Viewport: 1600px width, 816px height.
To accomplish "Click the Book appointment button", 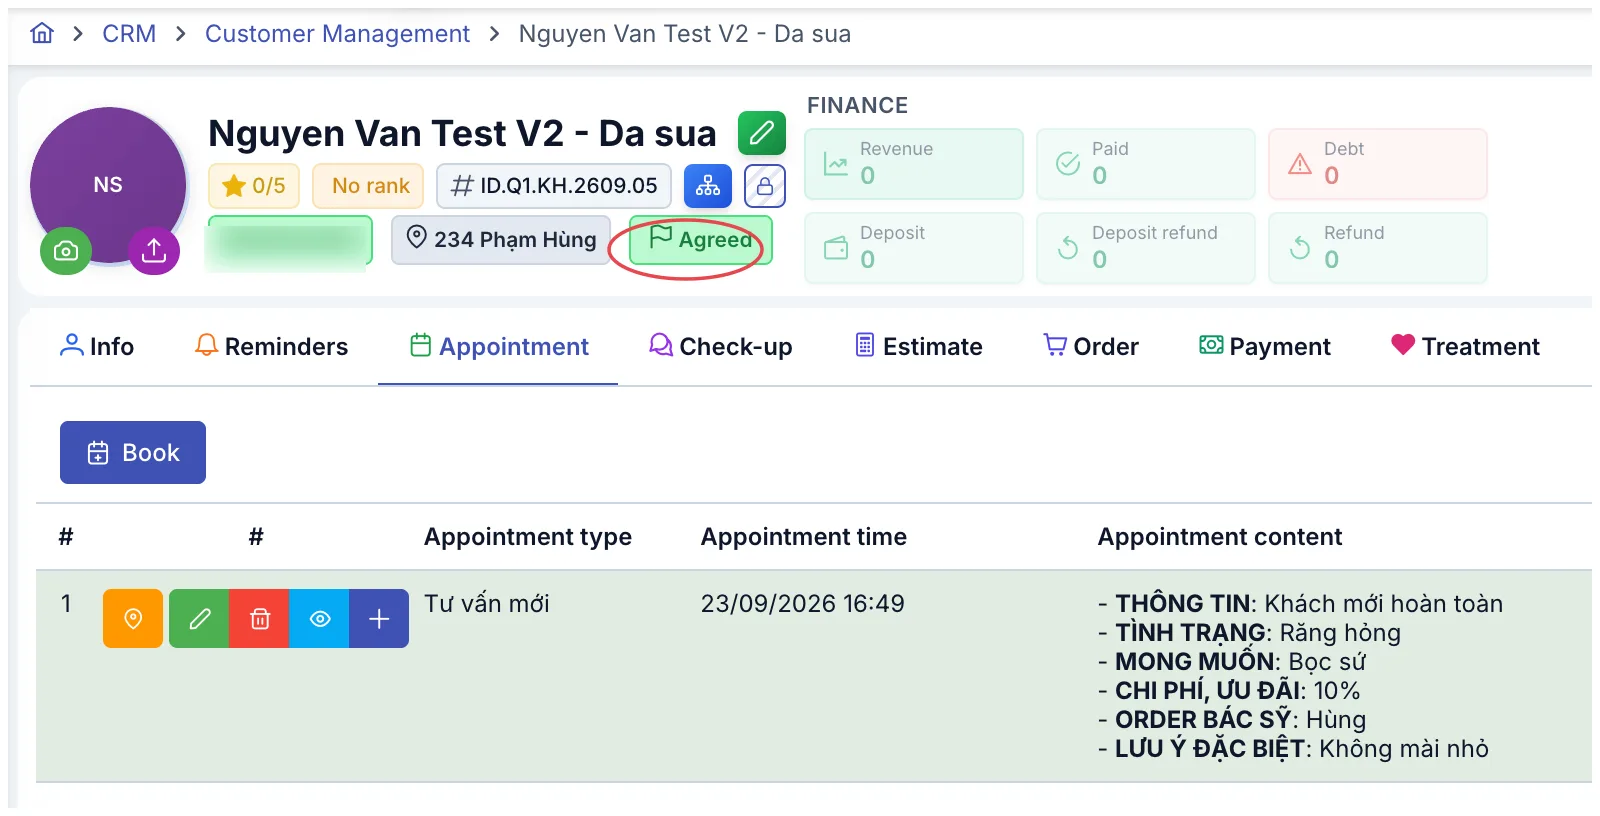I will (133, 453).
